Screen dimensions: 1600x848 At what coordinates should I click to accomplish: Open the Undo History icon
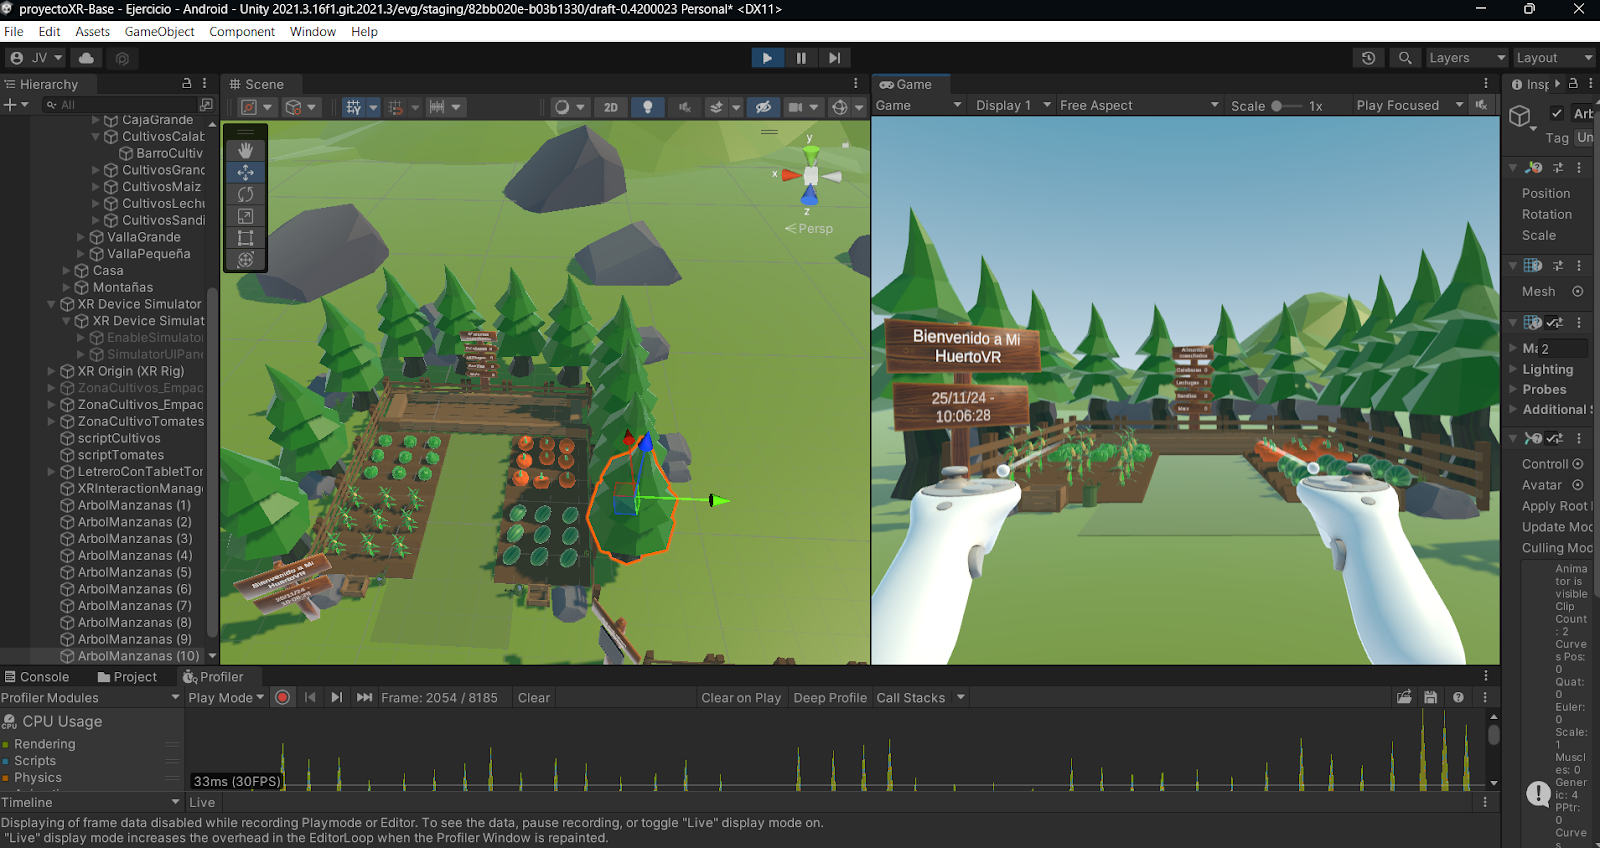(1368, 58)
